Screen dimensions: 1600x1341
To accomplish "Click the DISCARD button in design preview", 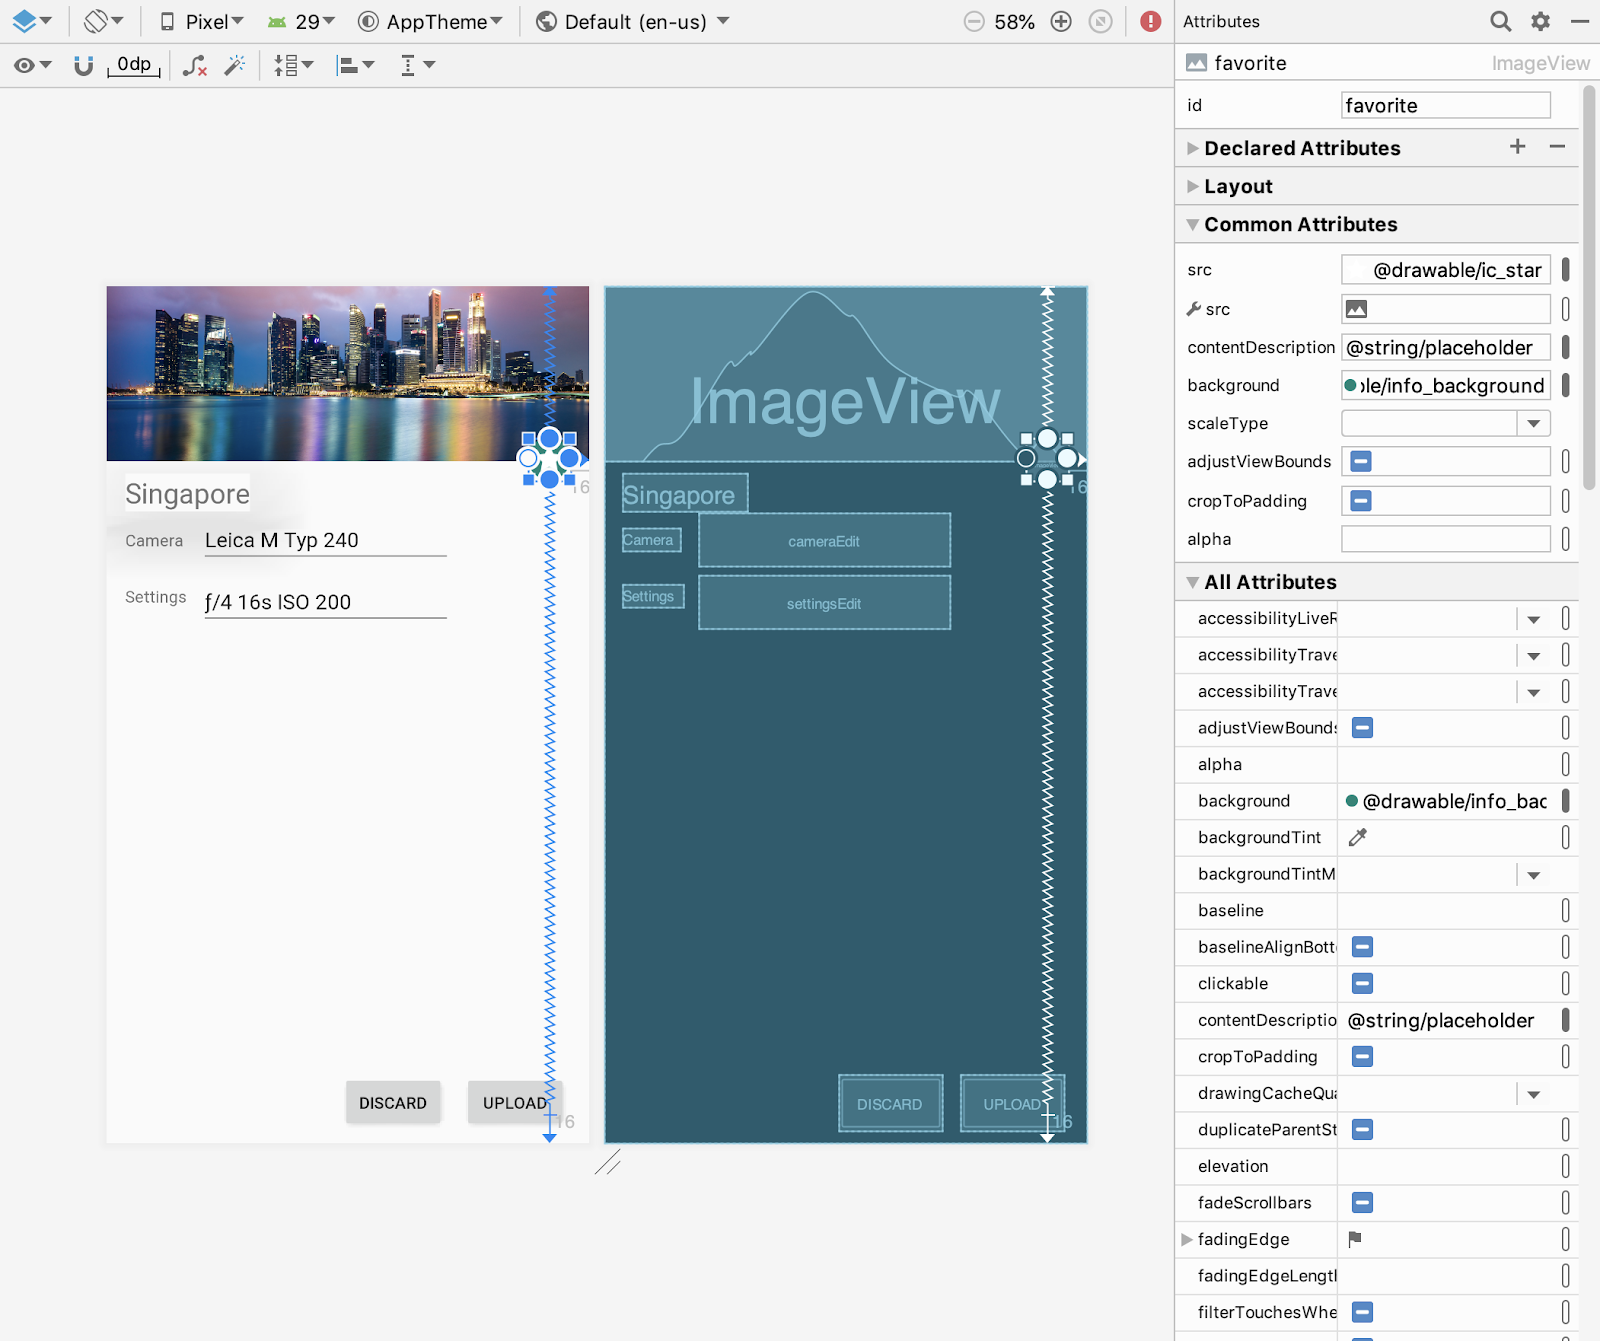I will 393,1103.
